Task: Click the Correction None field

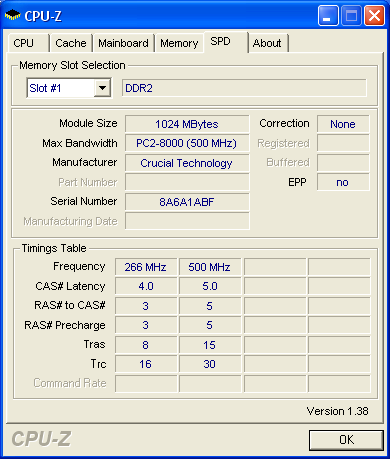Action: tap(343, 124)
